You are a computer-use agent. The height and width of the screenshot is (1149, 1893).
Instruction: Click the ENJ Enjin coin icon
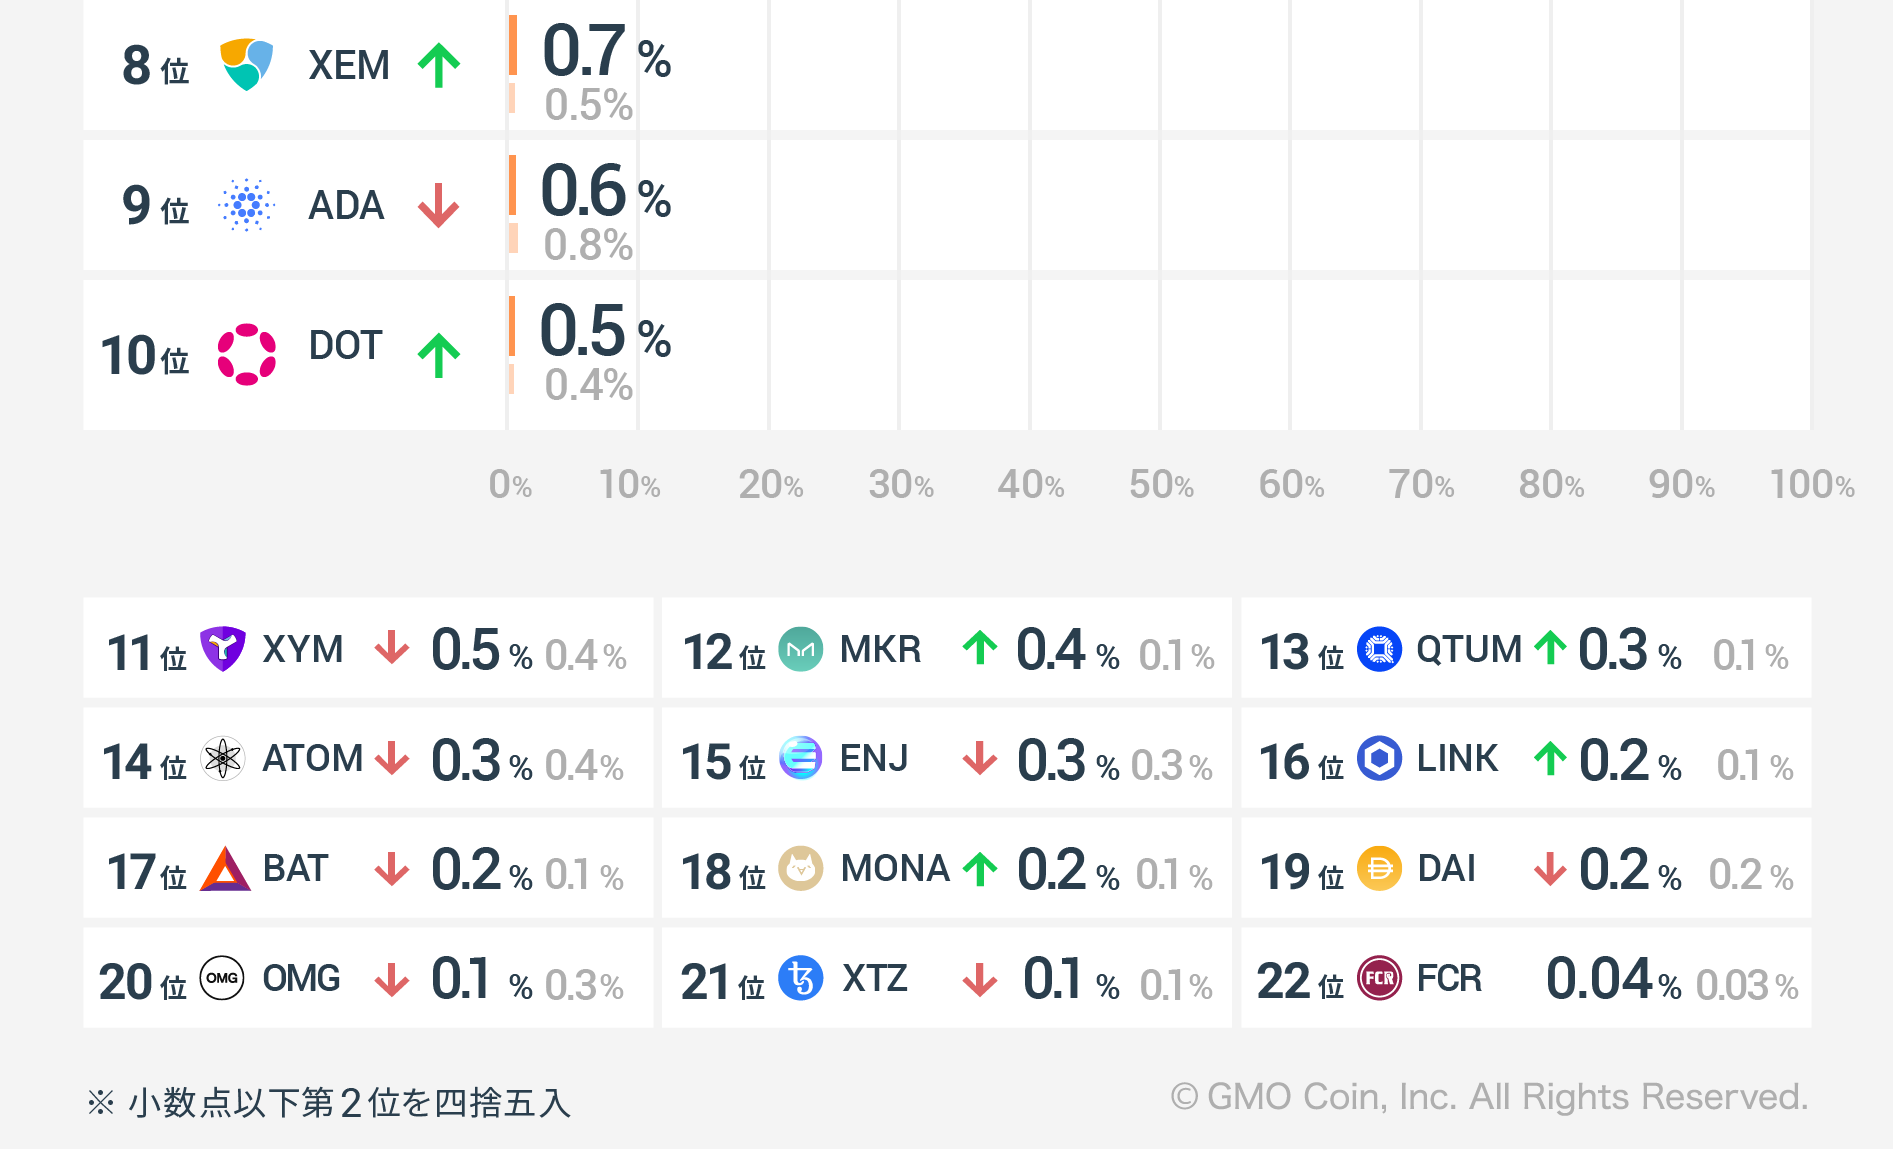coord(800,758)
